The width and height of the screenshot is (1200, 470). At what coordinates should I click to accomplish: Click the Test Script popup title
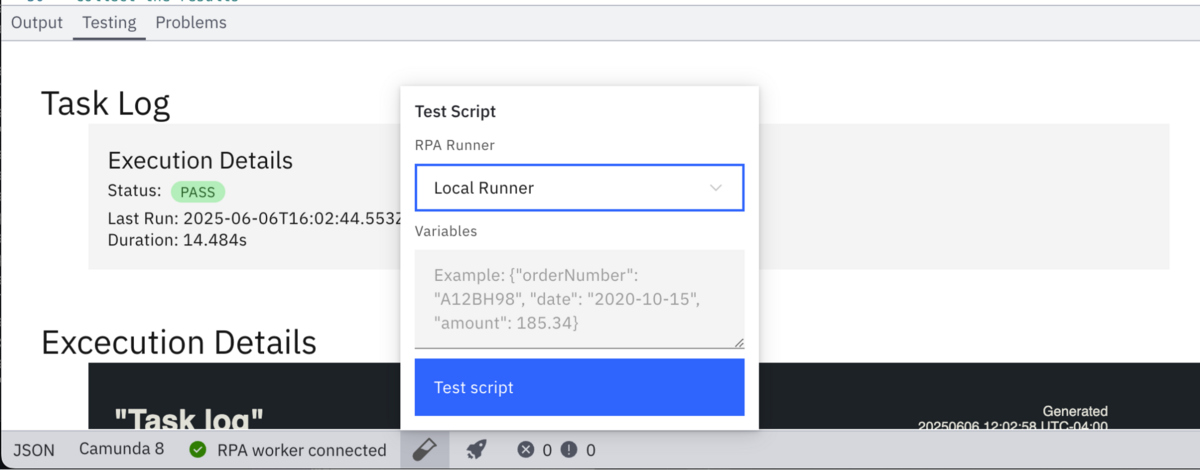(456, 112)
